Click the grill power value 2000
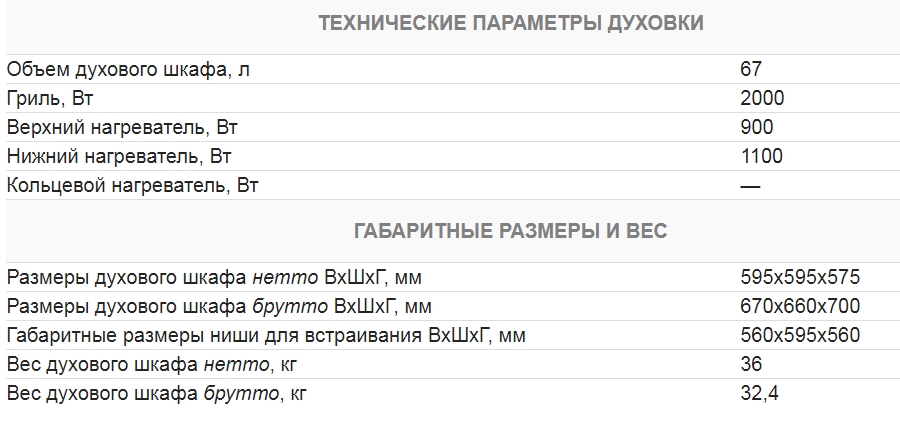The width and height of the screenshot is (900, 424). coord(761,98)
